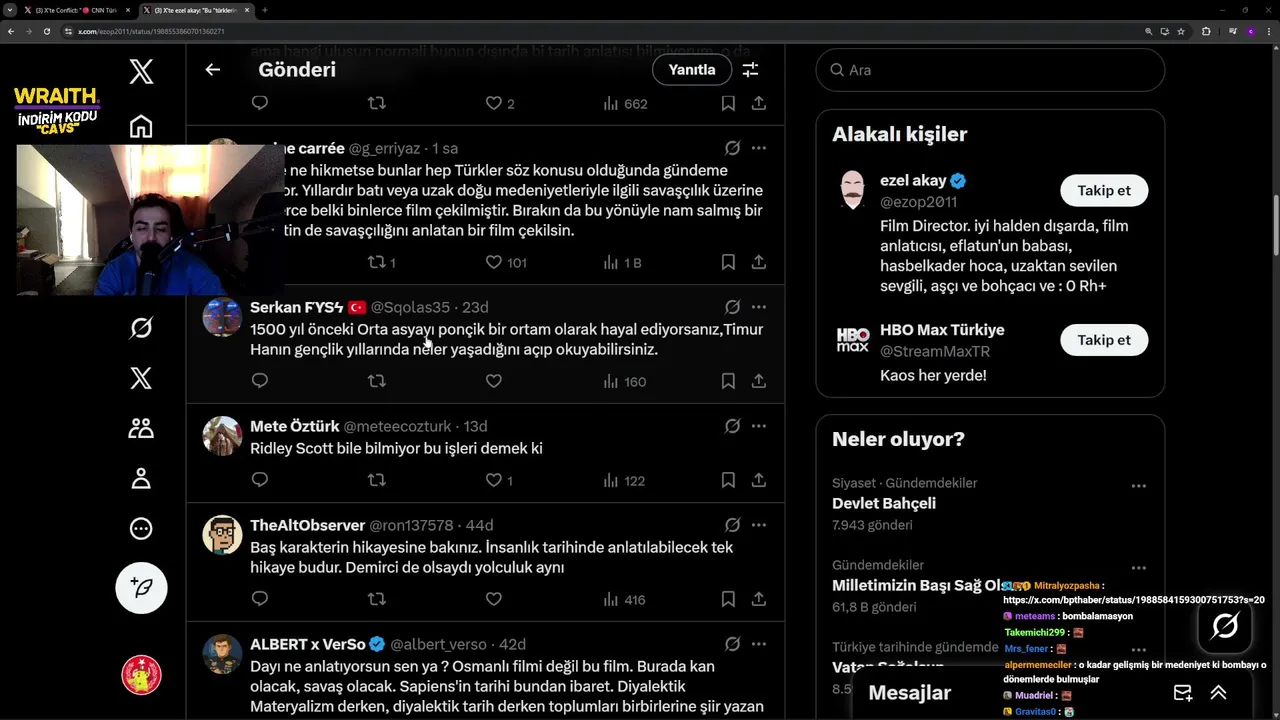
Task: Open the tab search dropdown in browser
Action: coord(10,10)
